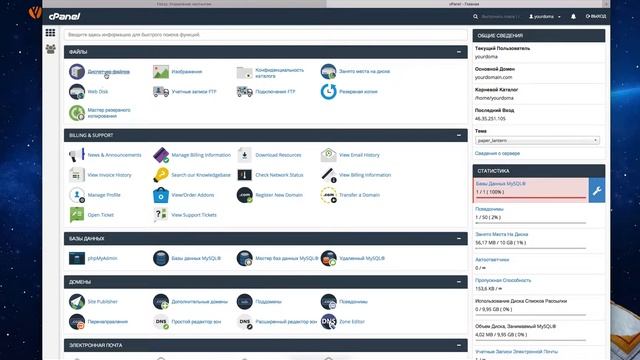The width and height of the screenshot is (640, 360).
Task: Open the Web Disk icon
Action: (77, 91)
